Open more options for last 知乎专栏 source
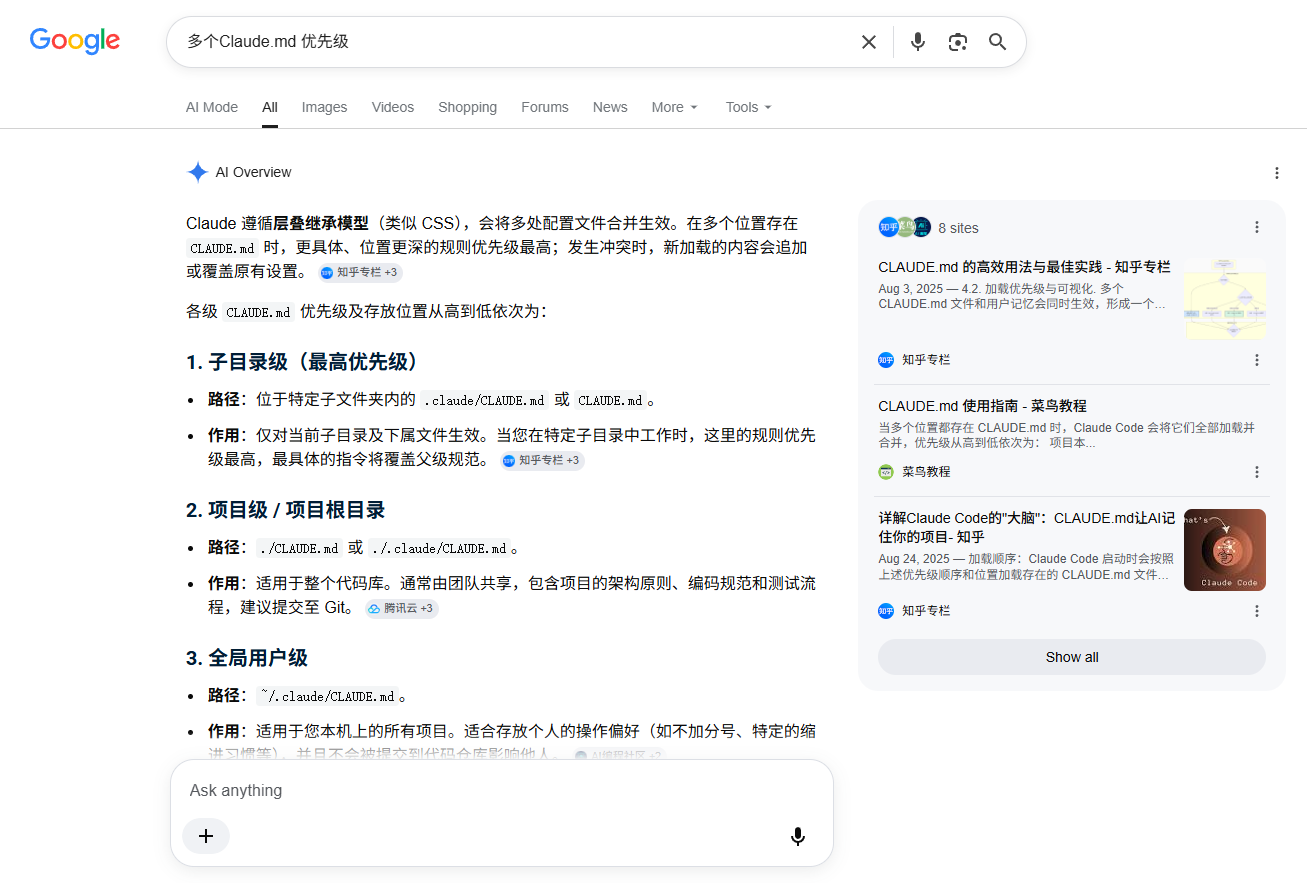The image size is (1307, 883). click(x=1257, y=611)
